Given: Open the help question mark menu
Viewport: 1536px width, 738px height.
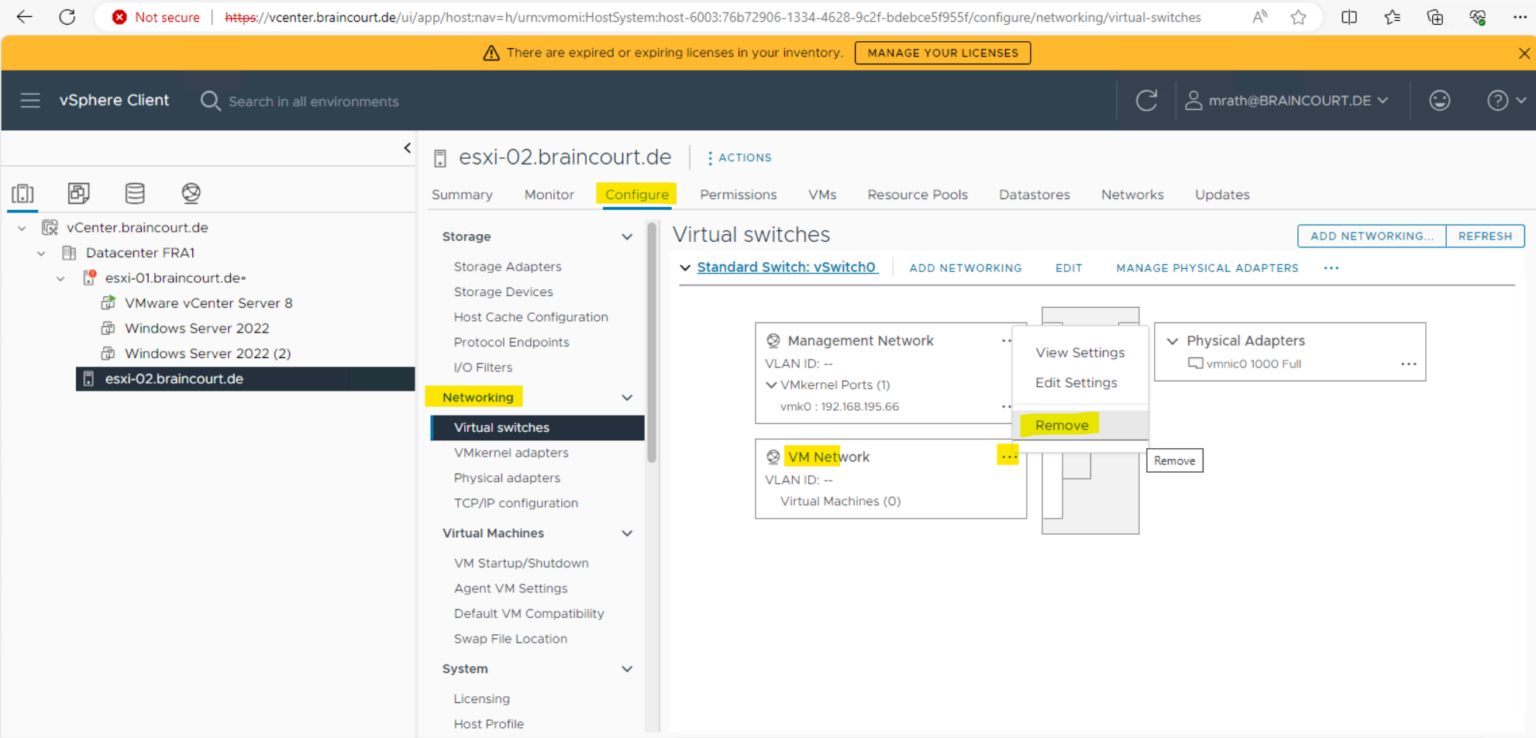Looking at the screenshot, I should click(x=1506, y=101).
